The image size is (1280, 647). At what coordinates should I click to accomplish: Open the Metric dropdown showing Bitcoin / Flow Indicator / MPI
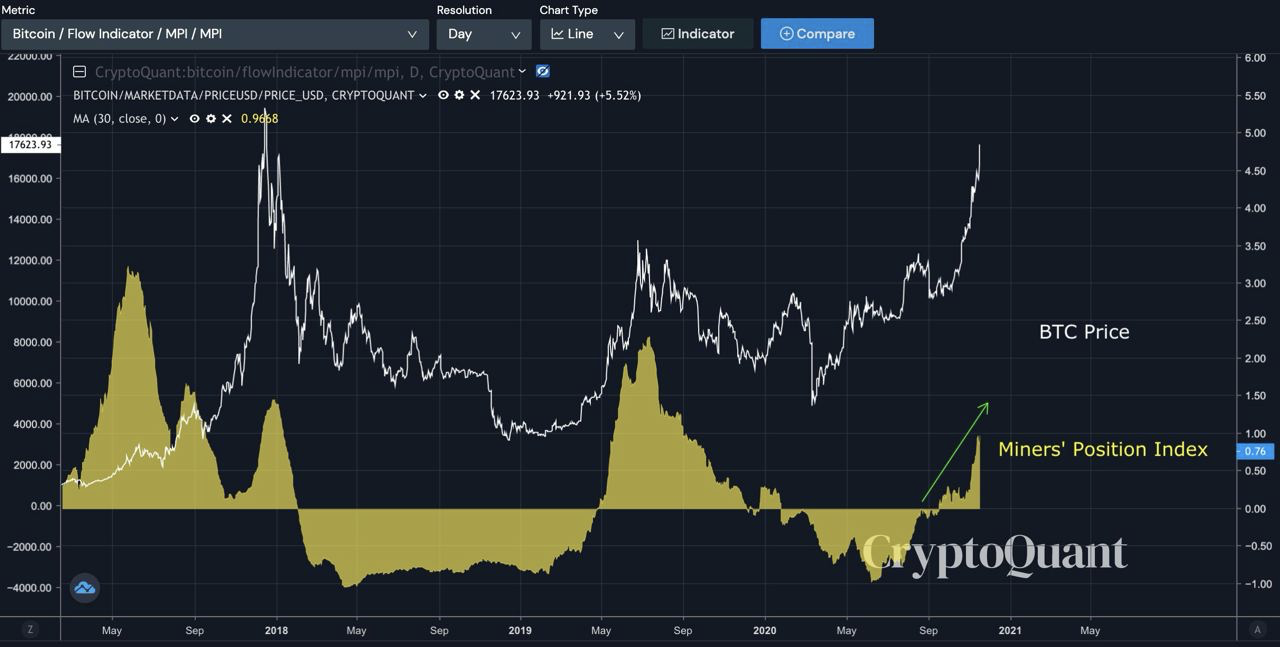pos(215,34)
